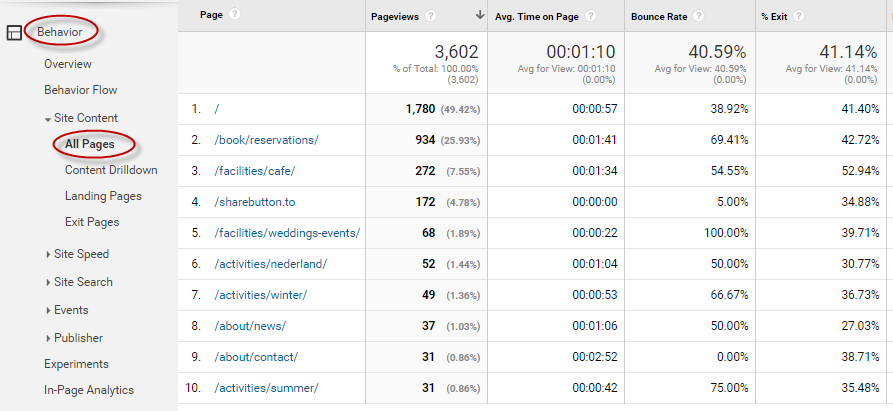893x411 pixels.
Task: Open the Landing Pages report
Action: pos(103,196)
